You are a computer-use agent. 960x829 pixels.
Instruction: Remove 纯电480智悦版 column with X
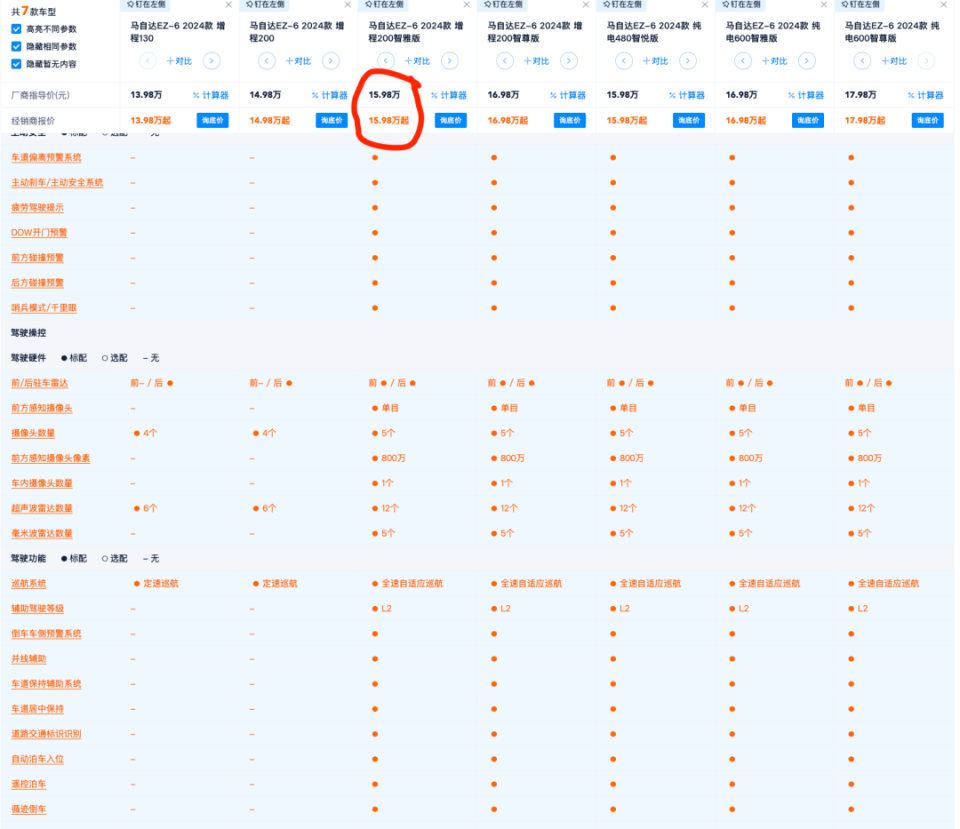(705, 5)
